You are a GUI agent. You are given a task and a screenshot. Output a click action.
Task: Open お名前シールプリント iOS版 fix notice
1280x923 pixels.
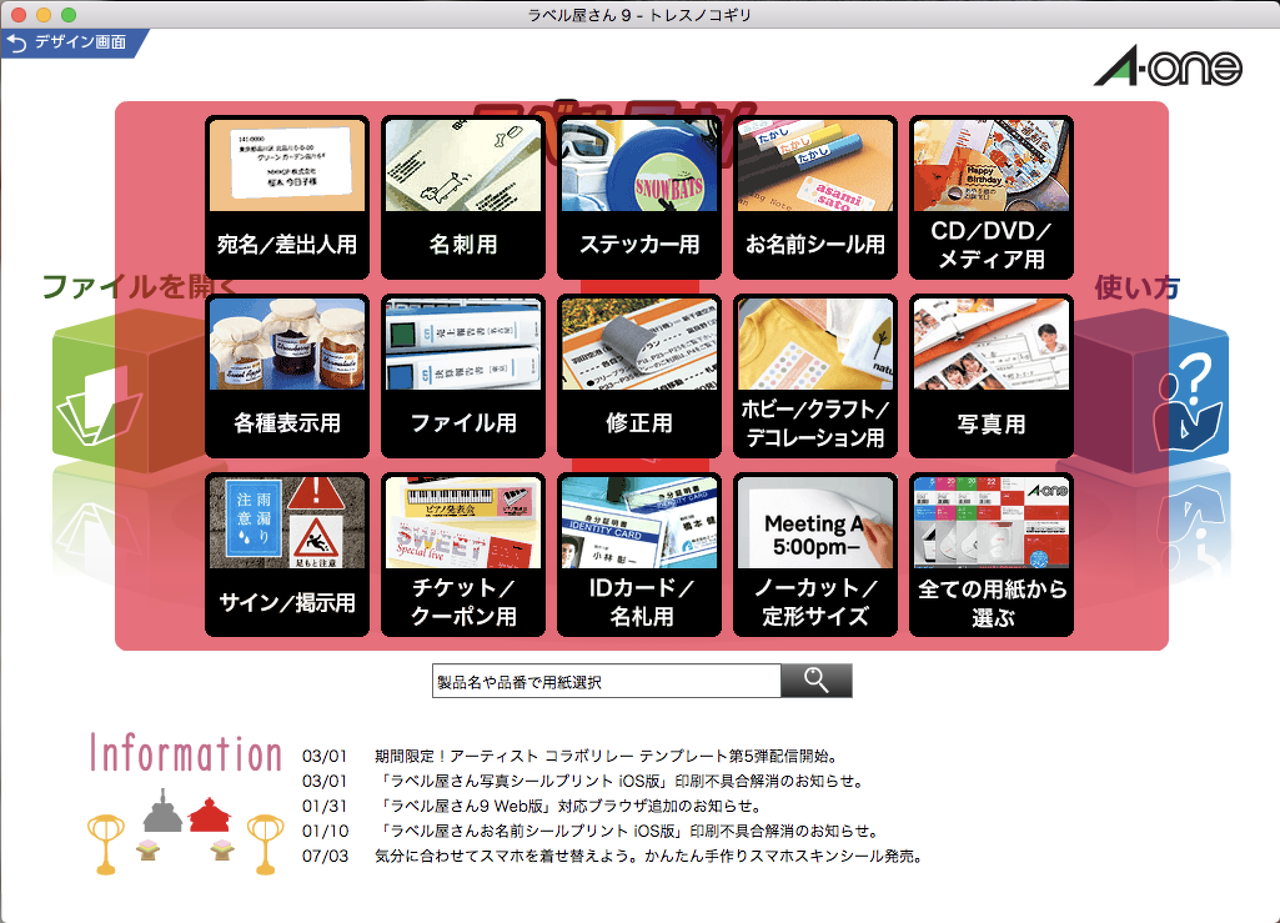627,832
